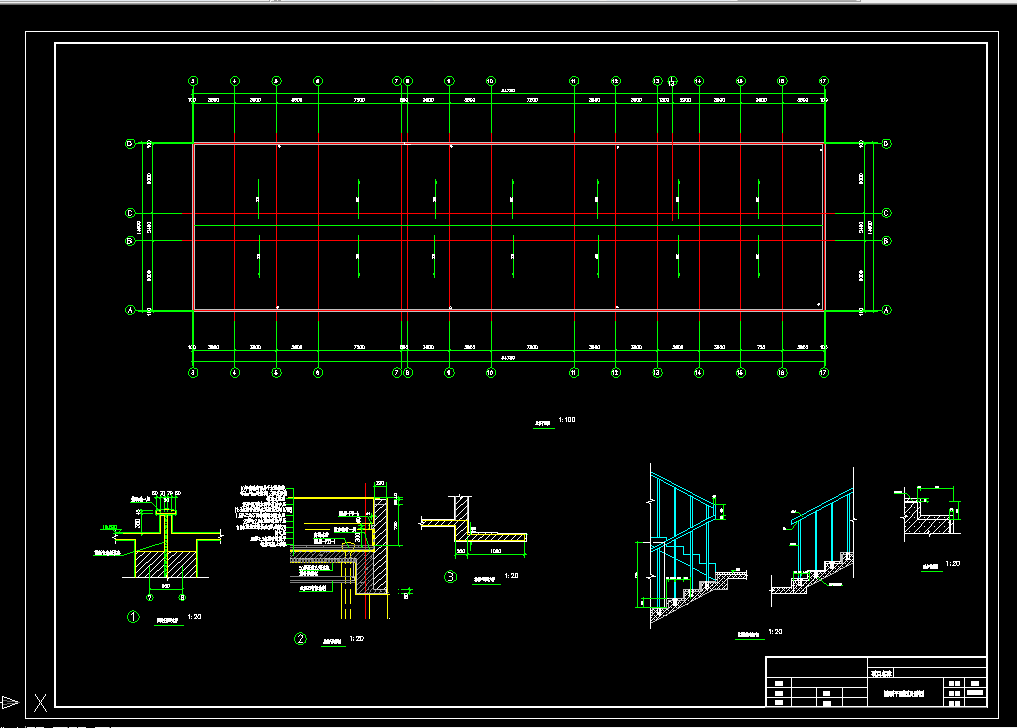Select top grid axis bubble 10

[490, 81]
